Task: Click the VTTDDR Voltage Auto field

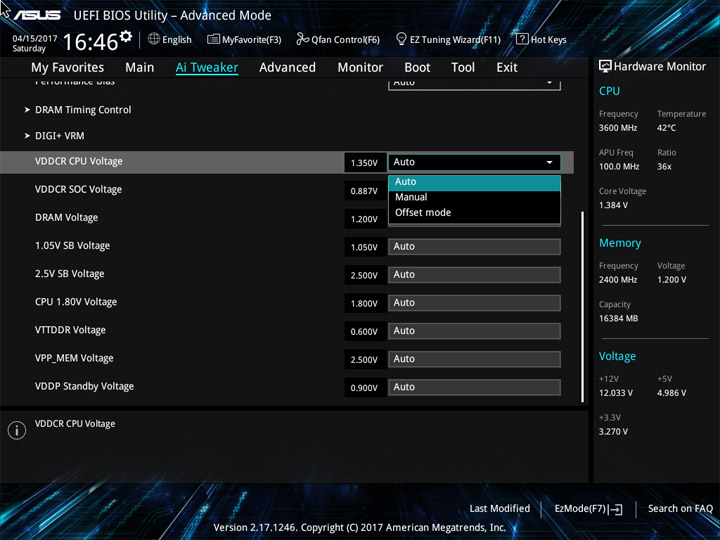Action: pos(474,331)
